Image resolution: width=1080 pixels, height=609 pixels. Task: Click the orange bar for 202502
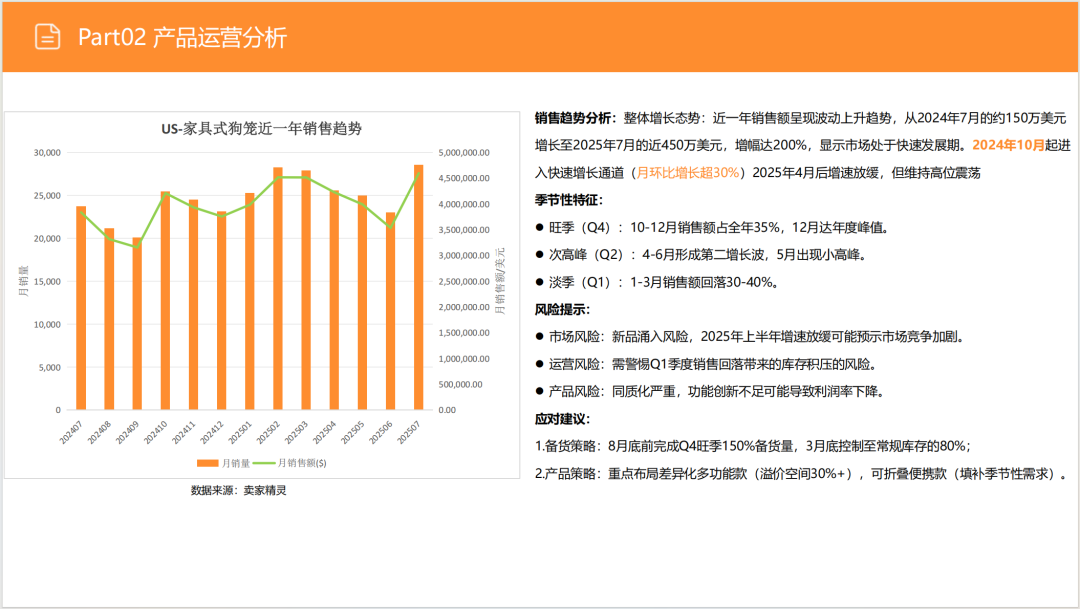point(278,289)
